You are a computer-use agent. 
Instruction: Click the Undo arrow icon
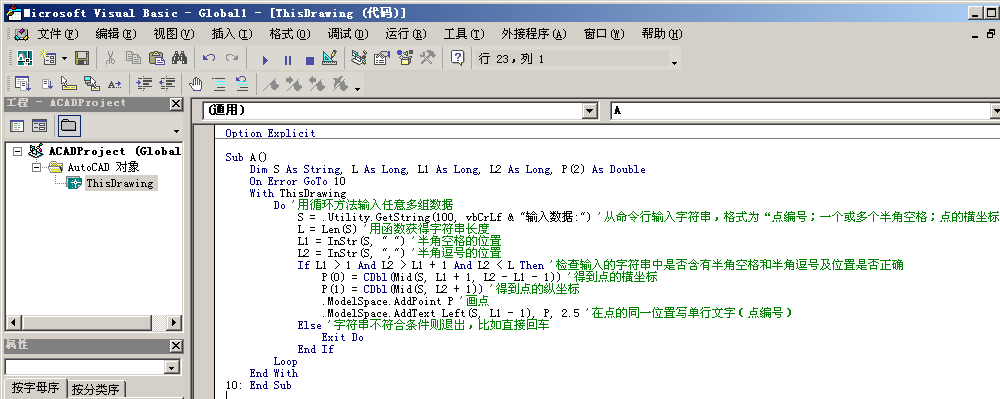[x=209, y=59]
